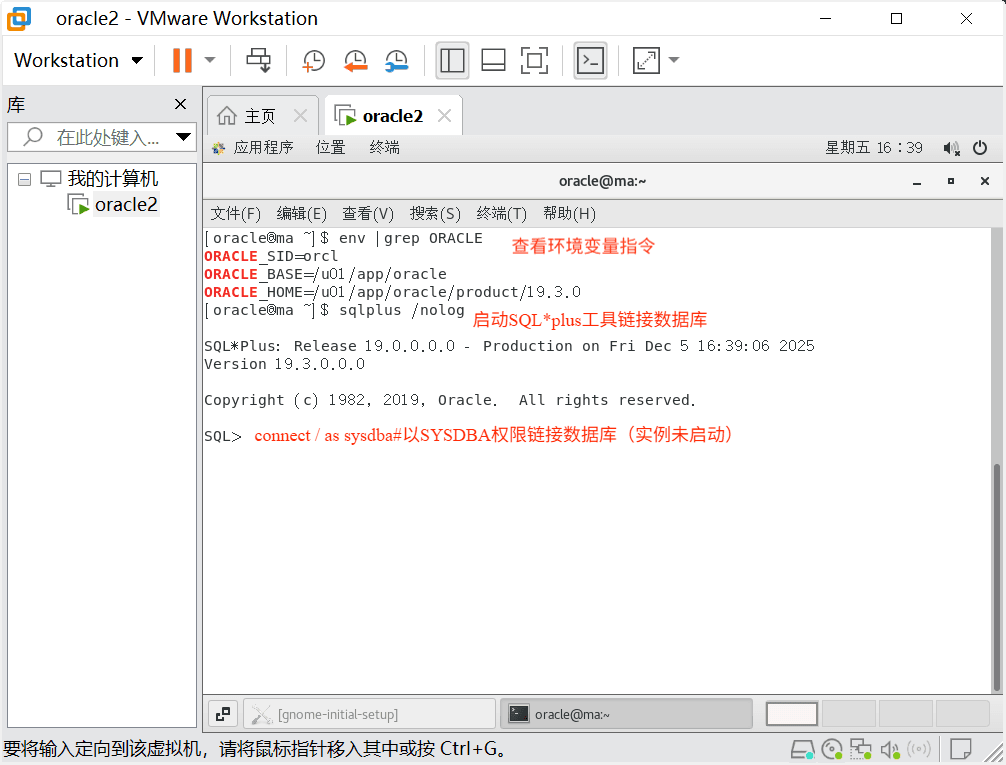Click the sound card status icon
The image size is (1006, 765).
tap(890, 749)
